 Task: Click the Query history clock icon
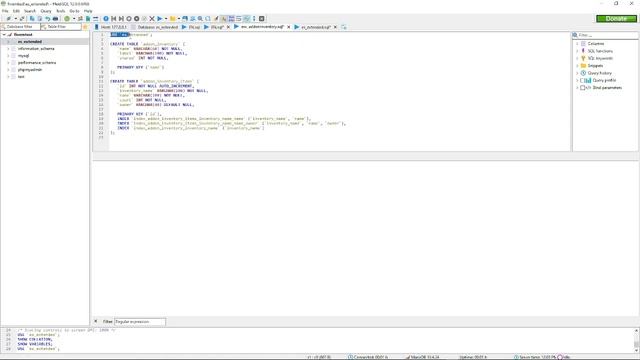click(x=583, y=73)
